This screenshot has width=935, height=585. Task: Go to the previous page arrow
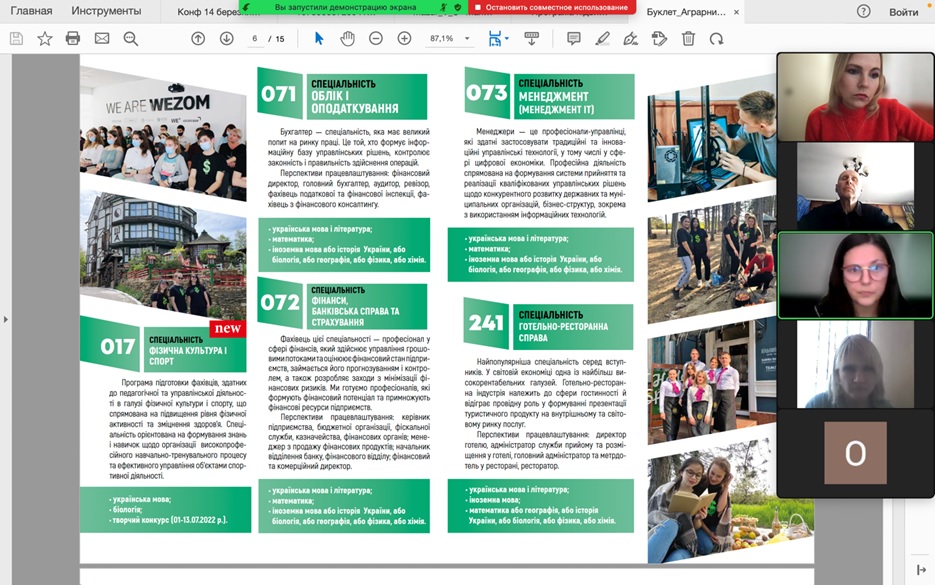tap(198, 39)
